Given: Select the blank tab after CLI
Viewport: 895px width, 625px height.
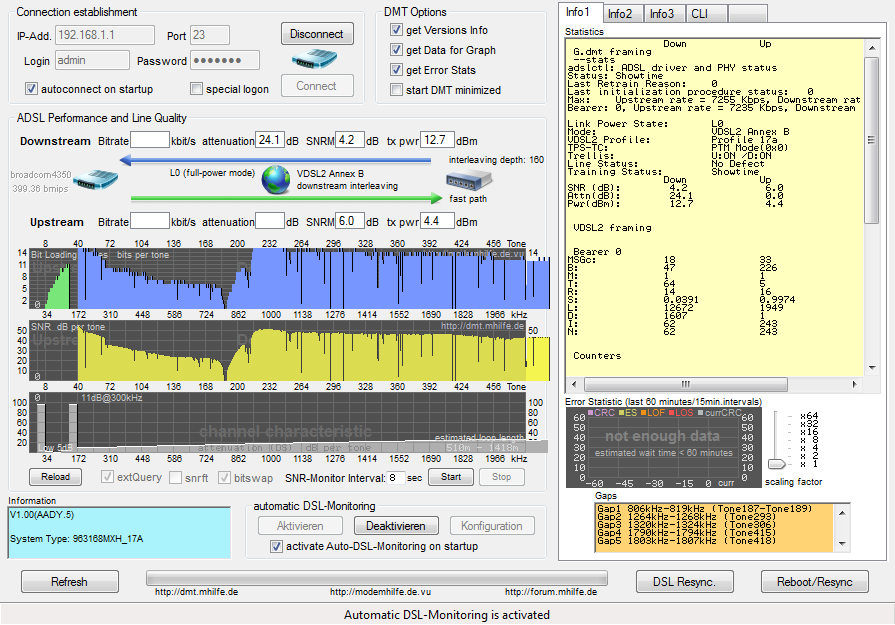Looking at the screenshot, I should [748, 14].
